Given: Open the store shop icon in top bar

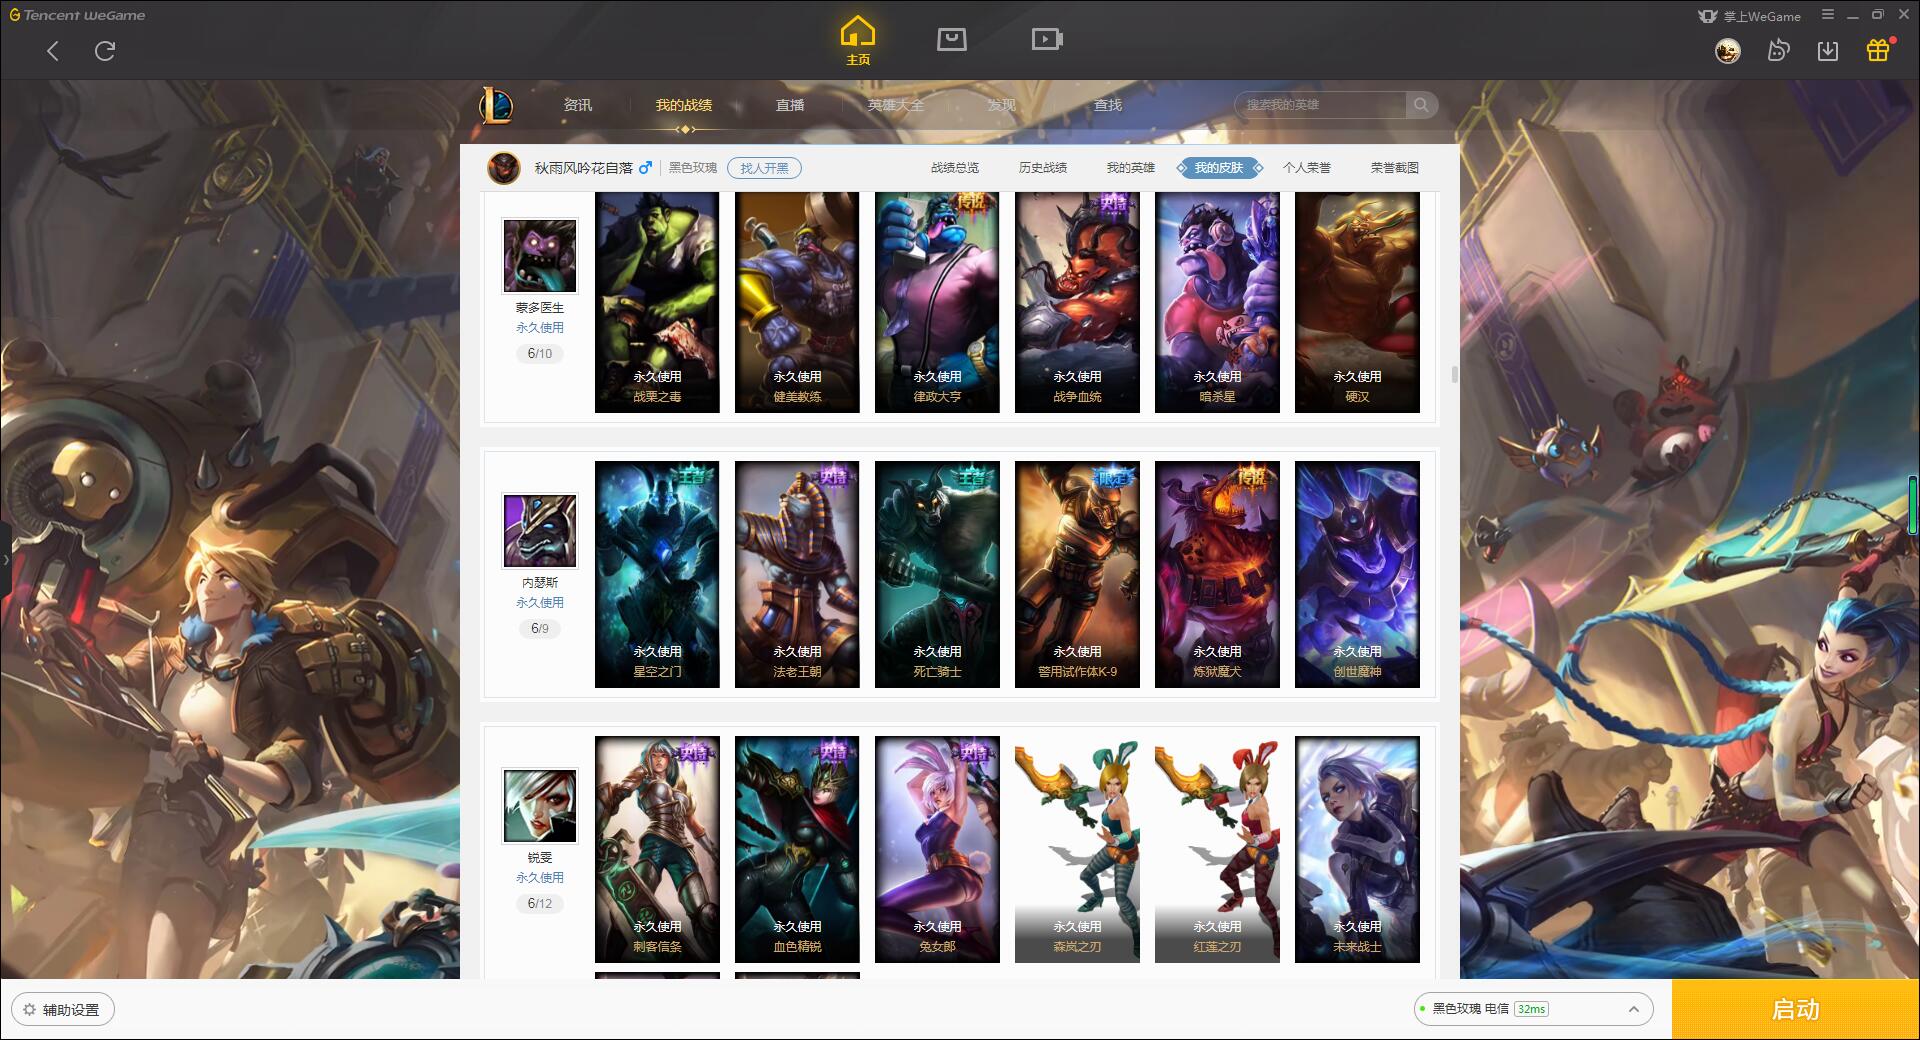Looking at the screenshot, I should coord(951,39).
